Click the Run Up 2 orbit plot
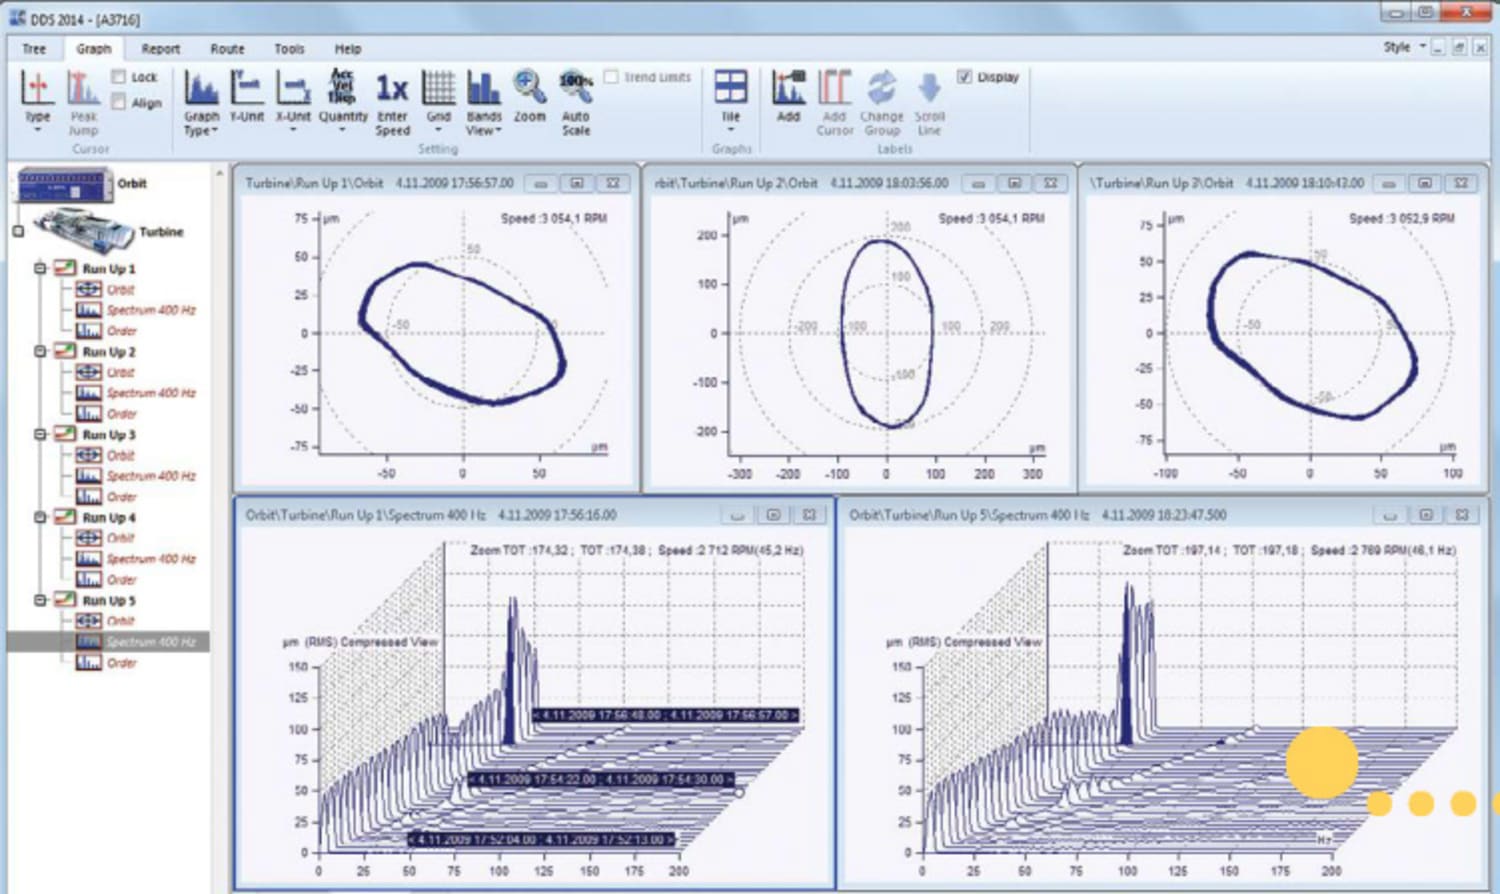Image resolution: width=1500 pixels, height=894 pixels. coord(887,334)
